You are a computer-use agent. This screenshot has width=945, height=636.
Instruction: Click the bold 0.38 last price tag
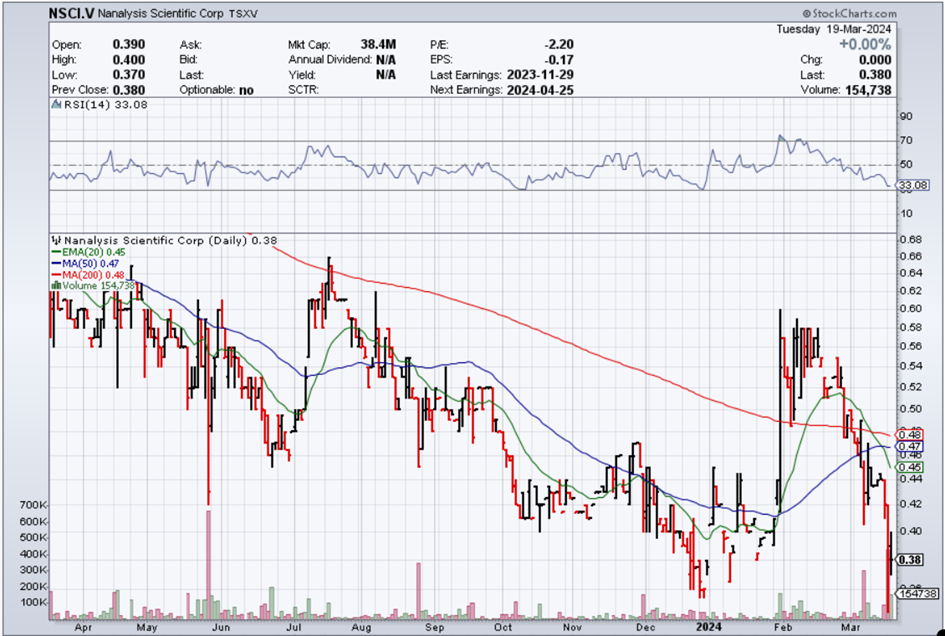[x=910, y=560]
